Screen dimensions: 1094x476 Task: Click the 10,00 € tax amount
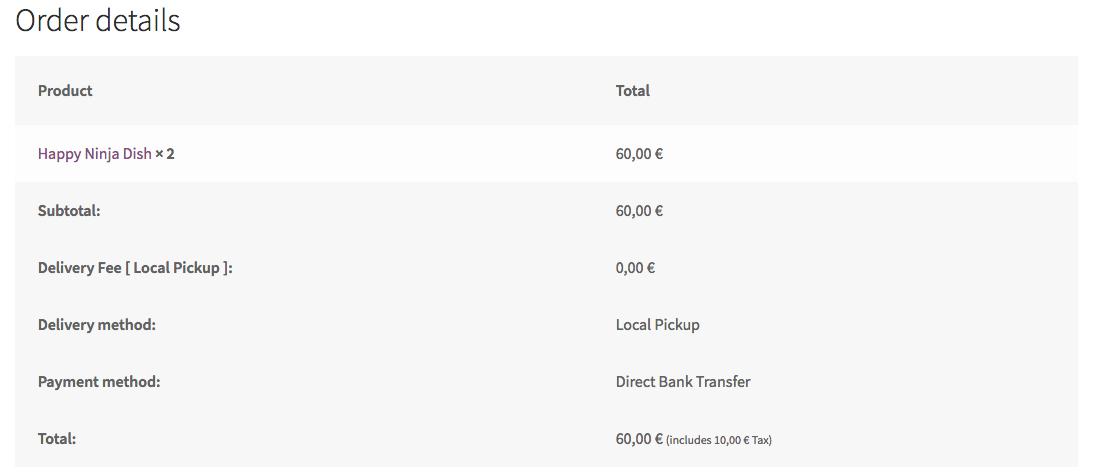click(x=731, y=440)
